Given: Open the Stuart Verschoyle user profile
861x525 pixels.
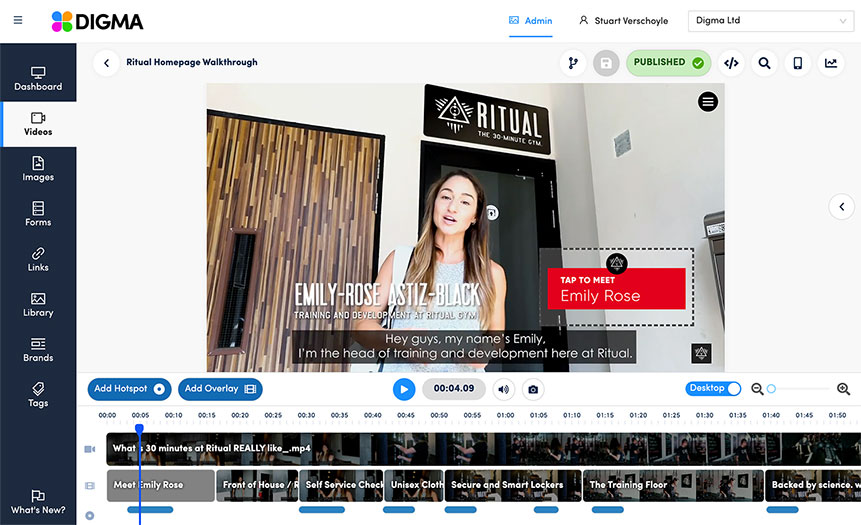Looking at the screenshot, I should [x=623, y=21].
